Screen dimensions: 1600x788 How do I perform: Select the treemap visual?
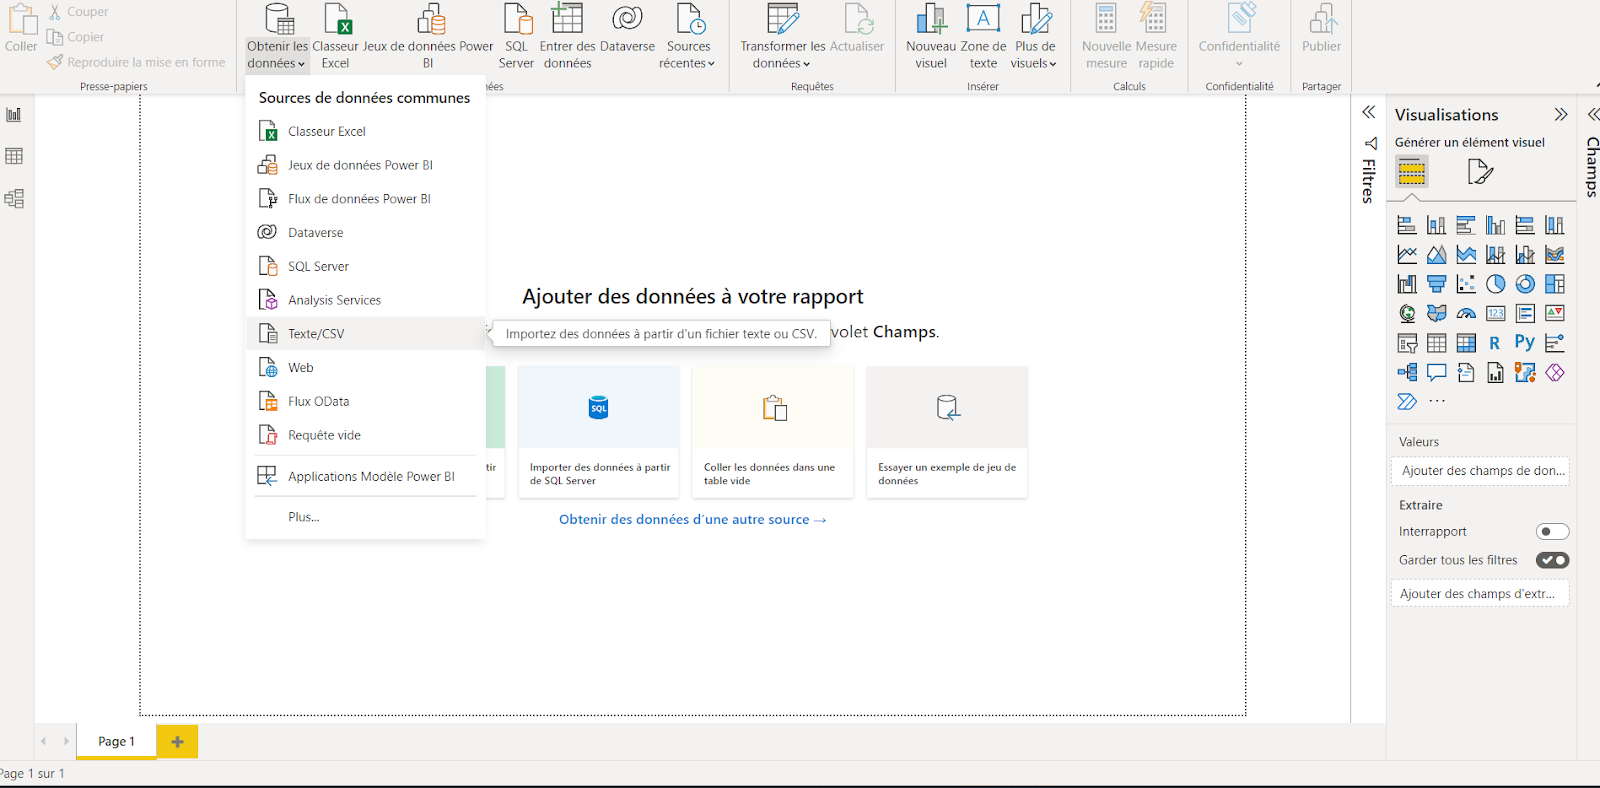tap(1555, 284)
